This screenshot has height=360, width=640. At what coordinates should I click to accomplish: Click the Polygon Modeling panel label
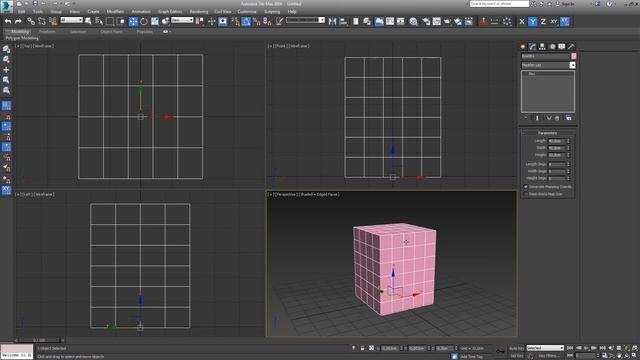click(22, 38)
